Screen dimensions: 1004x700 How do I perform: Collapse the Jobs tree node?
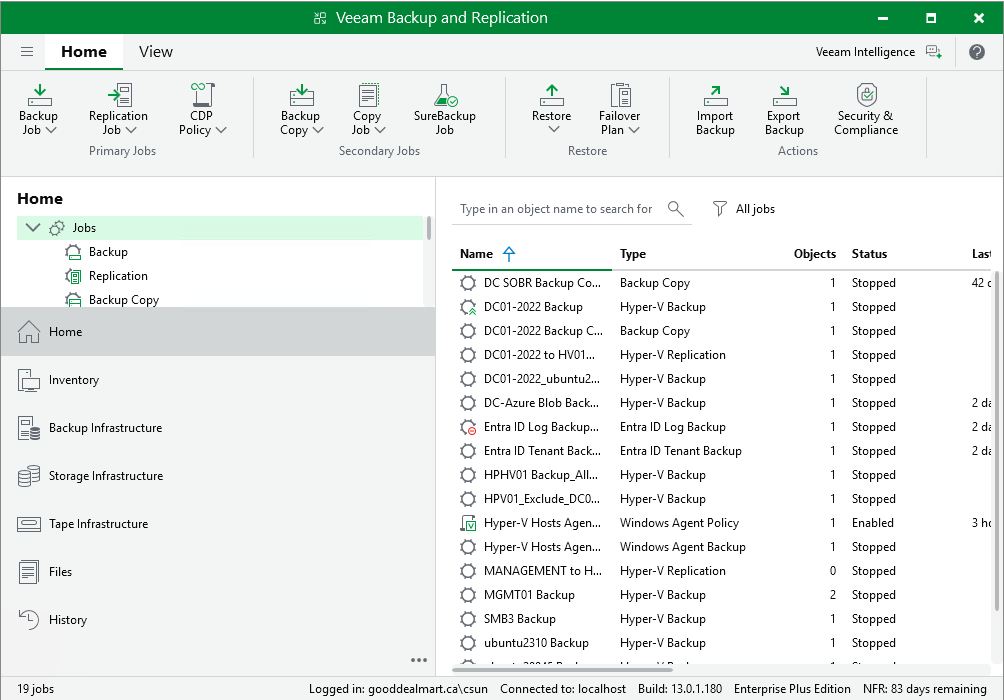point(33,228)
